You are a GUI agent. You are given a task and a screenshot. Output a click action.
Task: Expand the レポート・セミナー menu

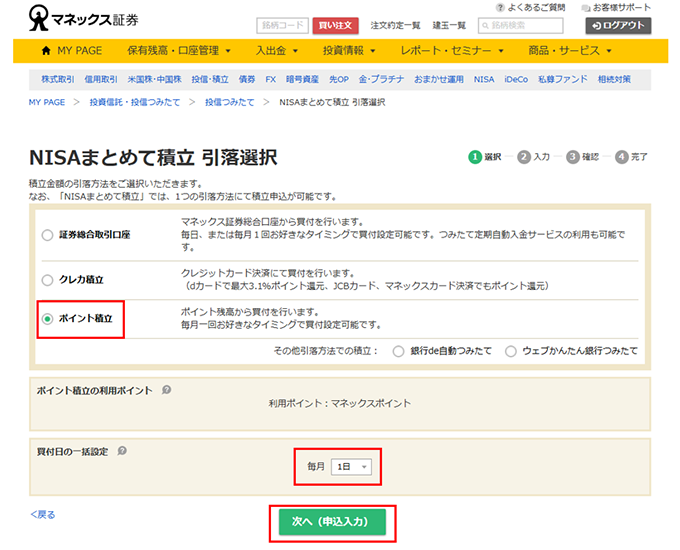[451, 51]
